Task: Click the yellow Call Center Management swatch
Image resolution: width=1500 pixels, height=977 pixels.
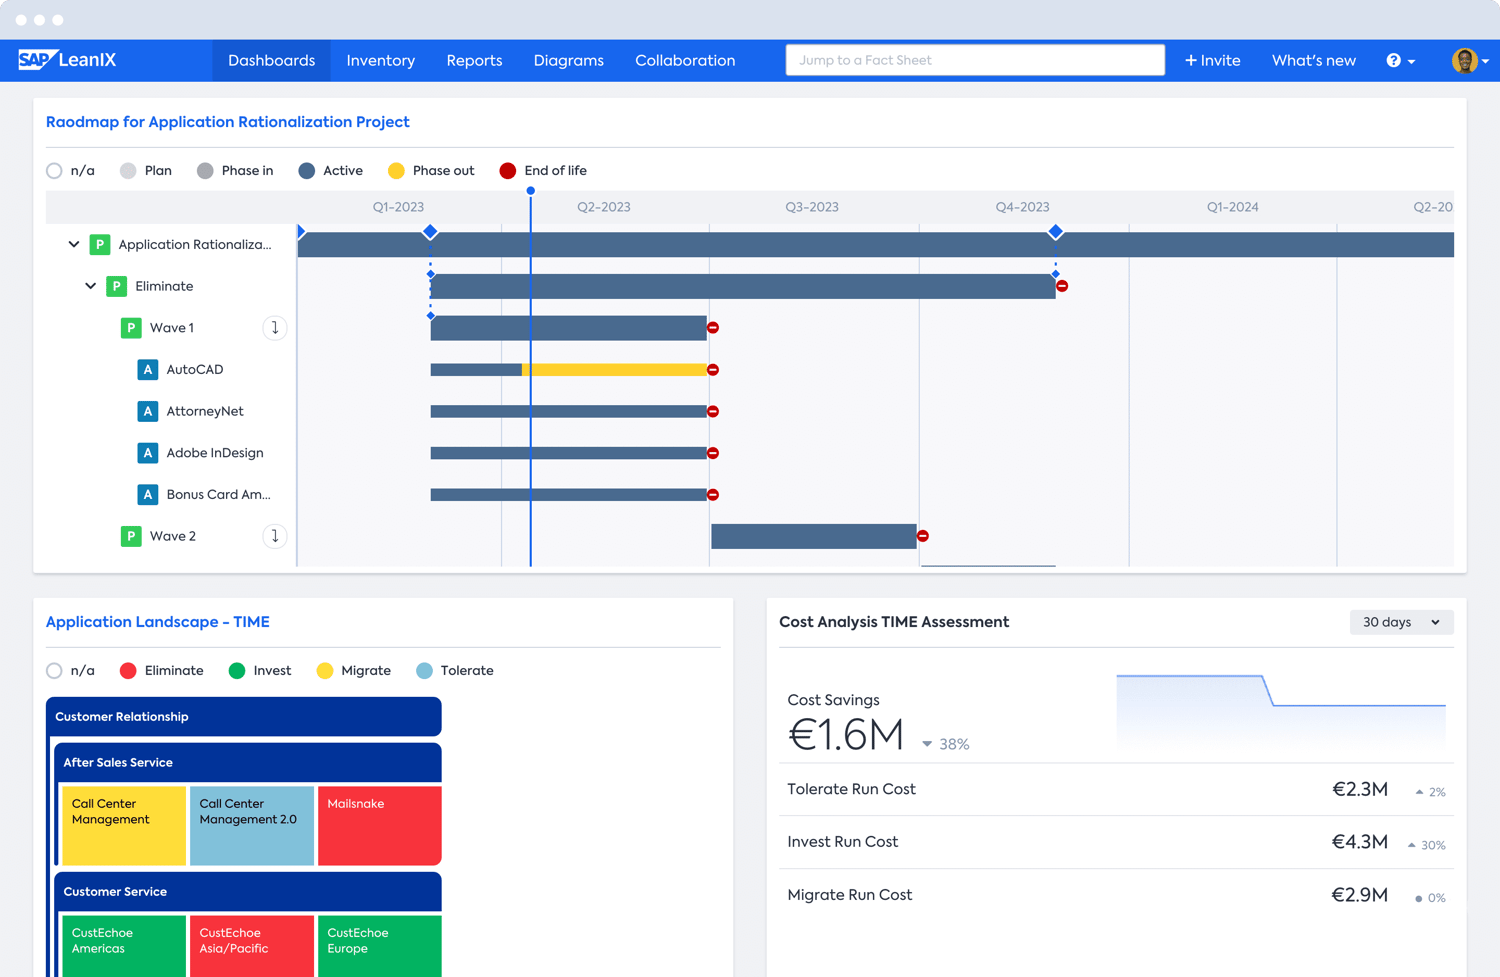Action: tap(123, 825)
